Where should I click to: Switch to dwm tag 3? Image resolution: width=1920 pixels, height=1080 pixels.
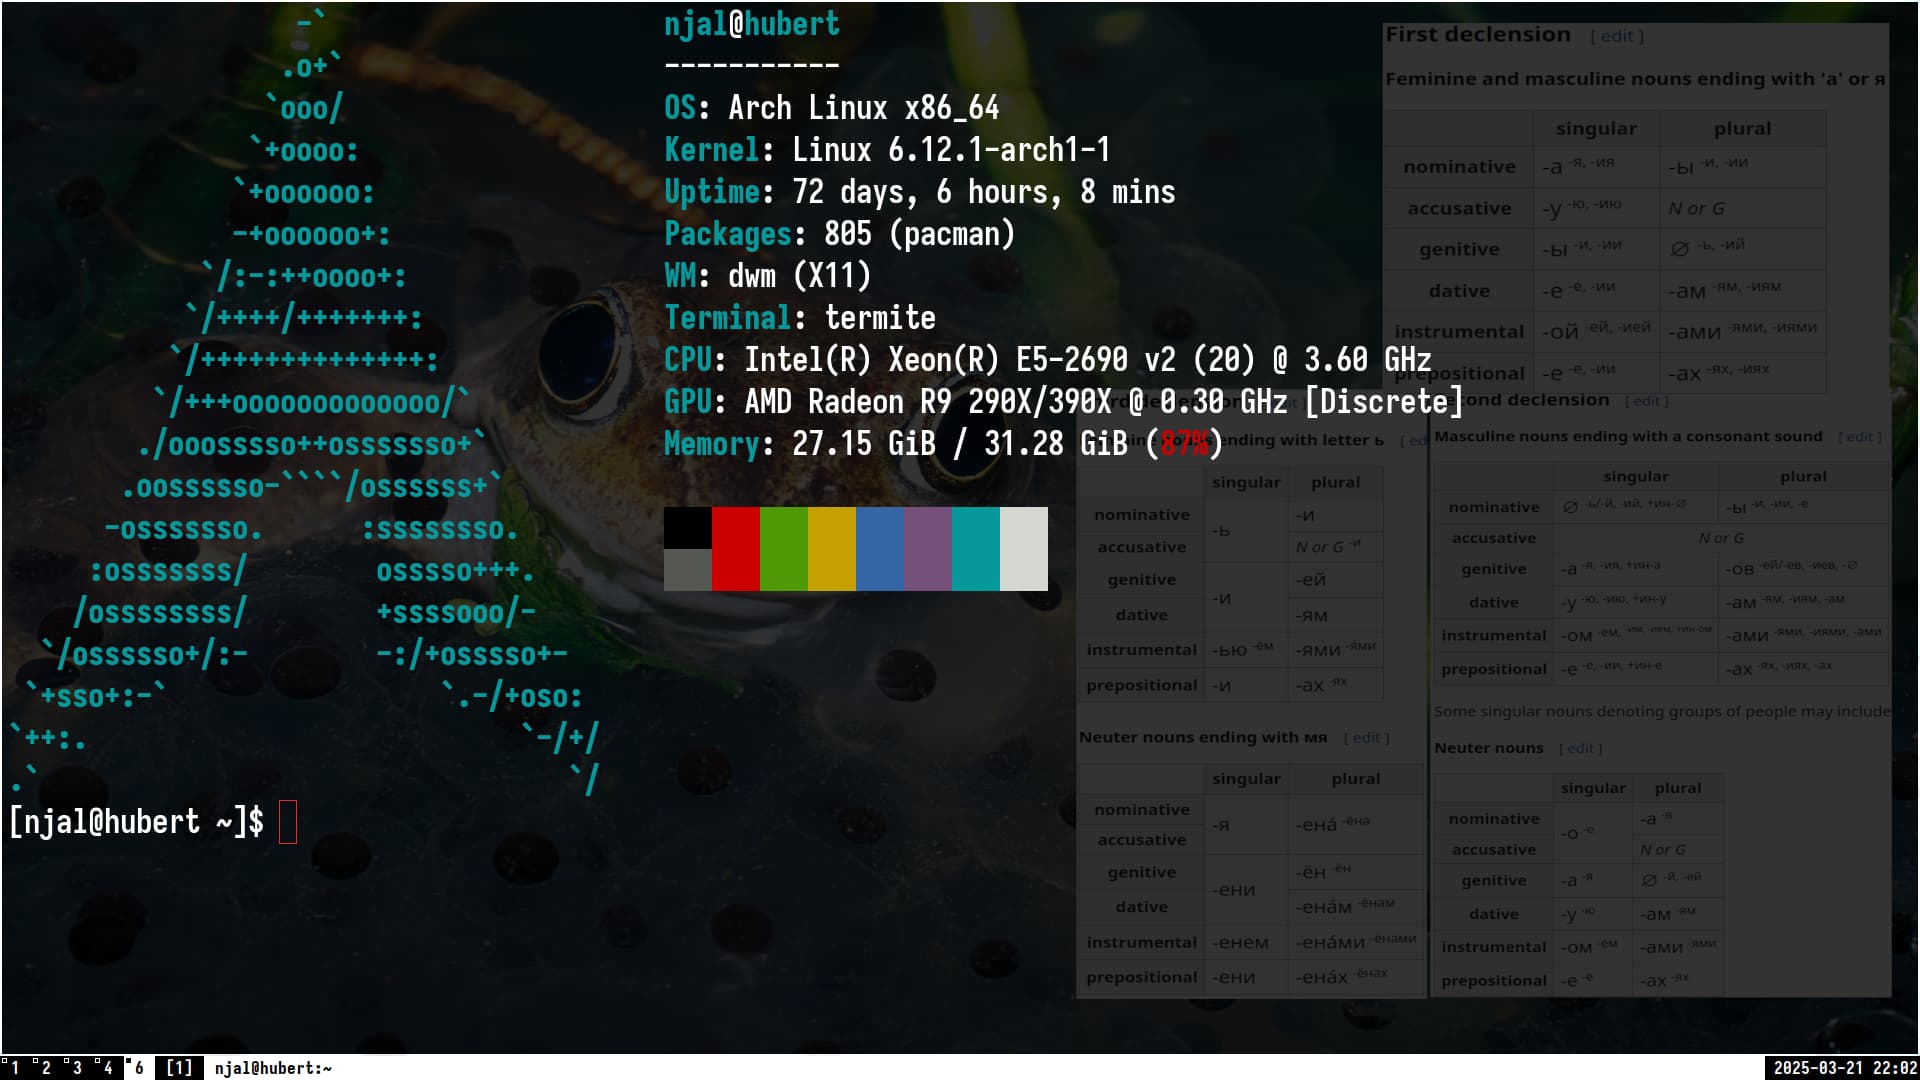click(x=76, y=1068)
